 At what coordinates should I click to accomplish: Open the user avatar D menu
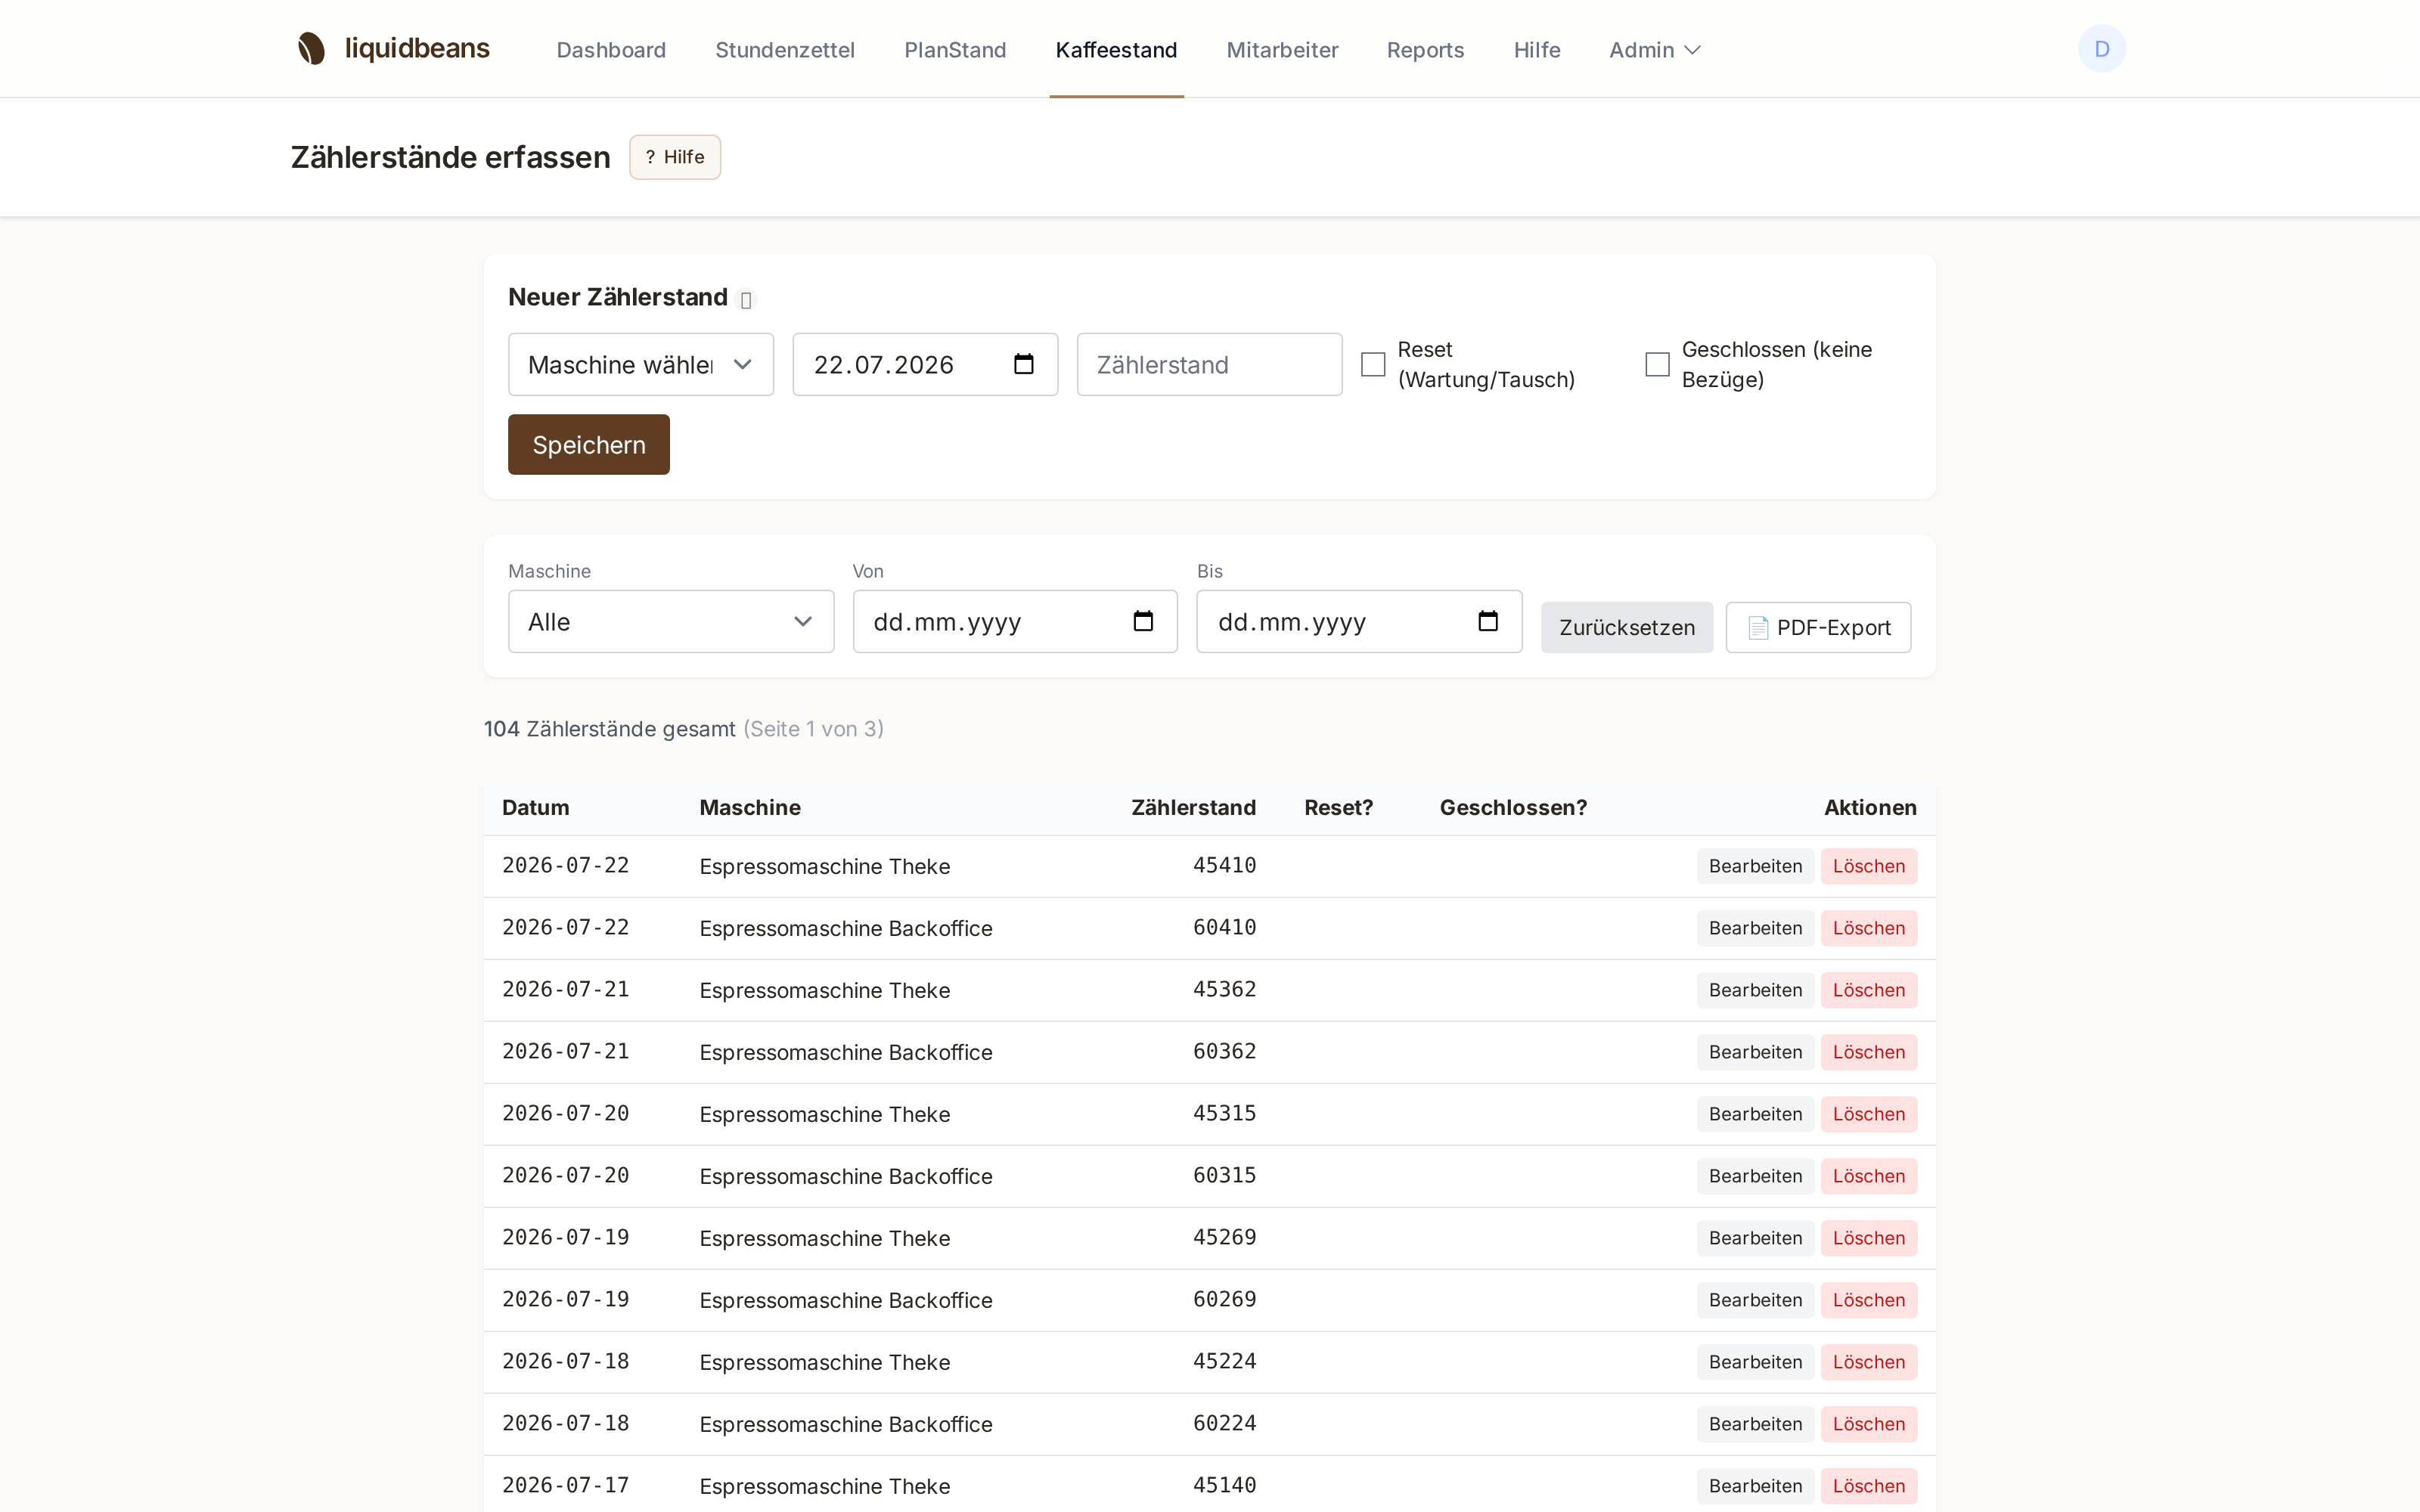click(2101, 48)
